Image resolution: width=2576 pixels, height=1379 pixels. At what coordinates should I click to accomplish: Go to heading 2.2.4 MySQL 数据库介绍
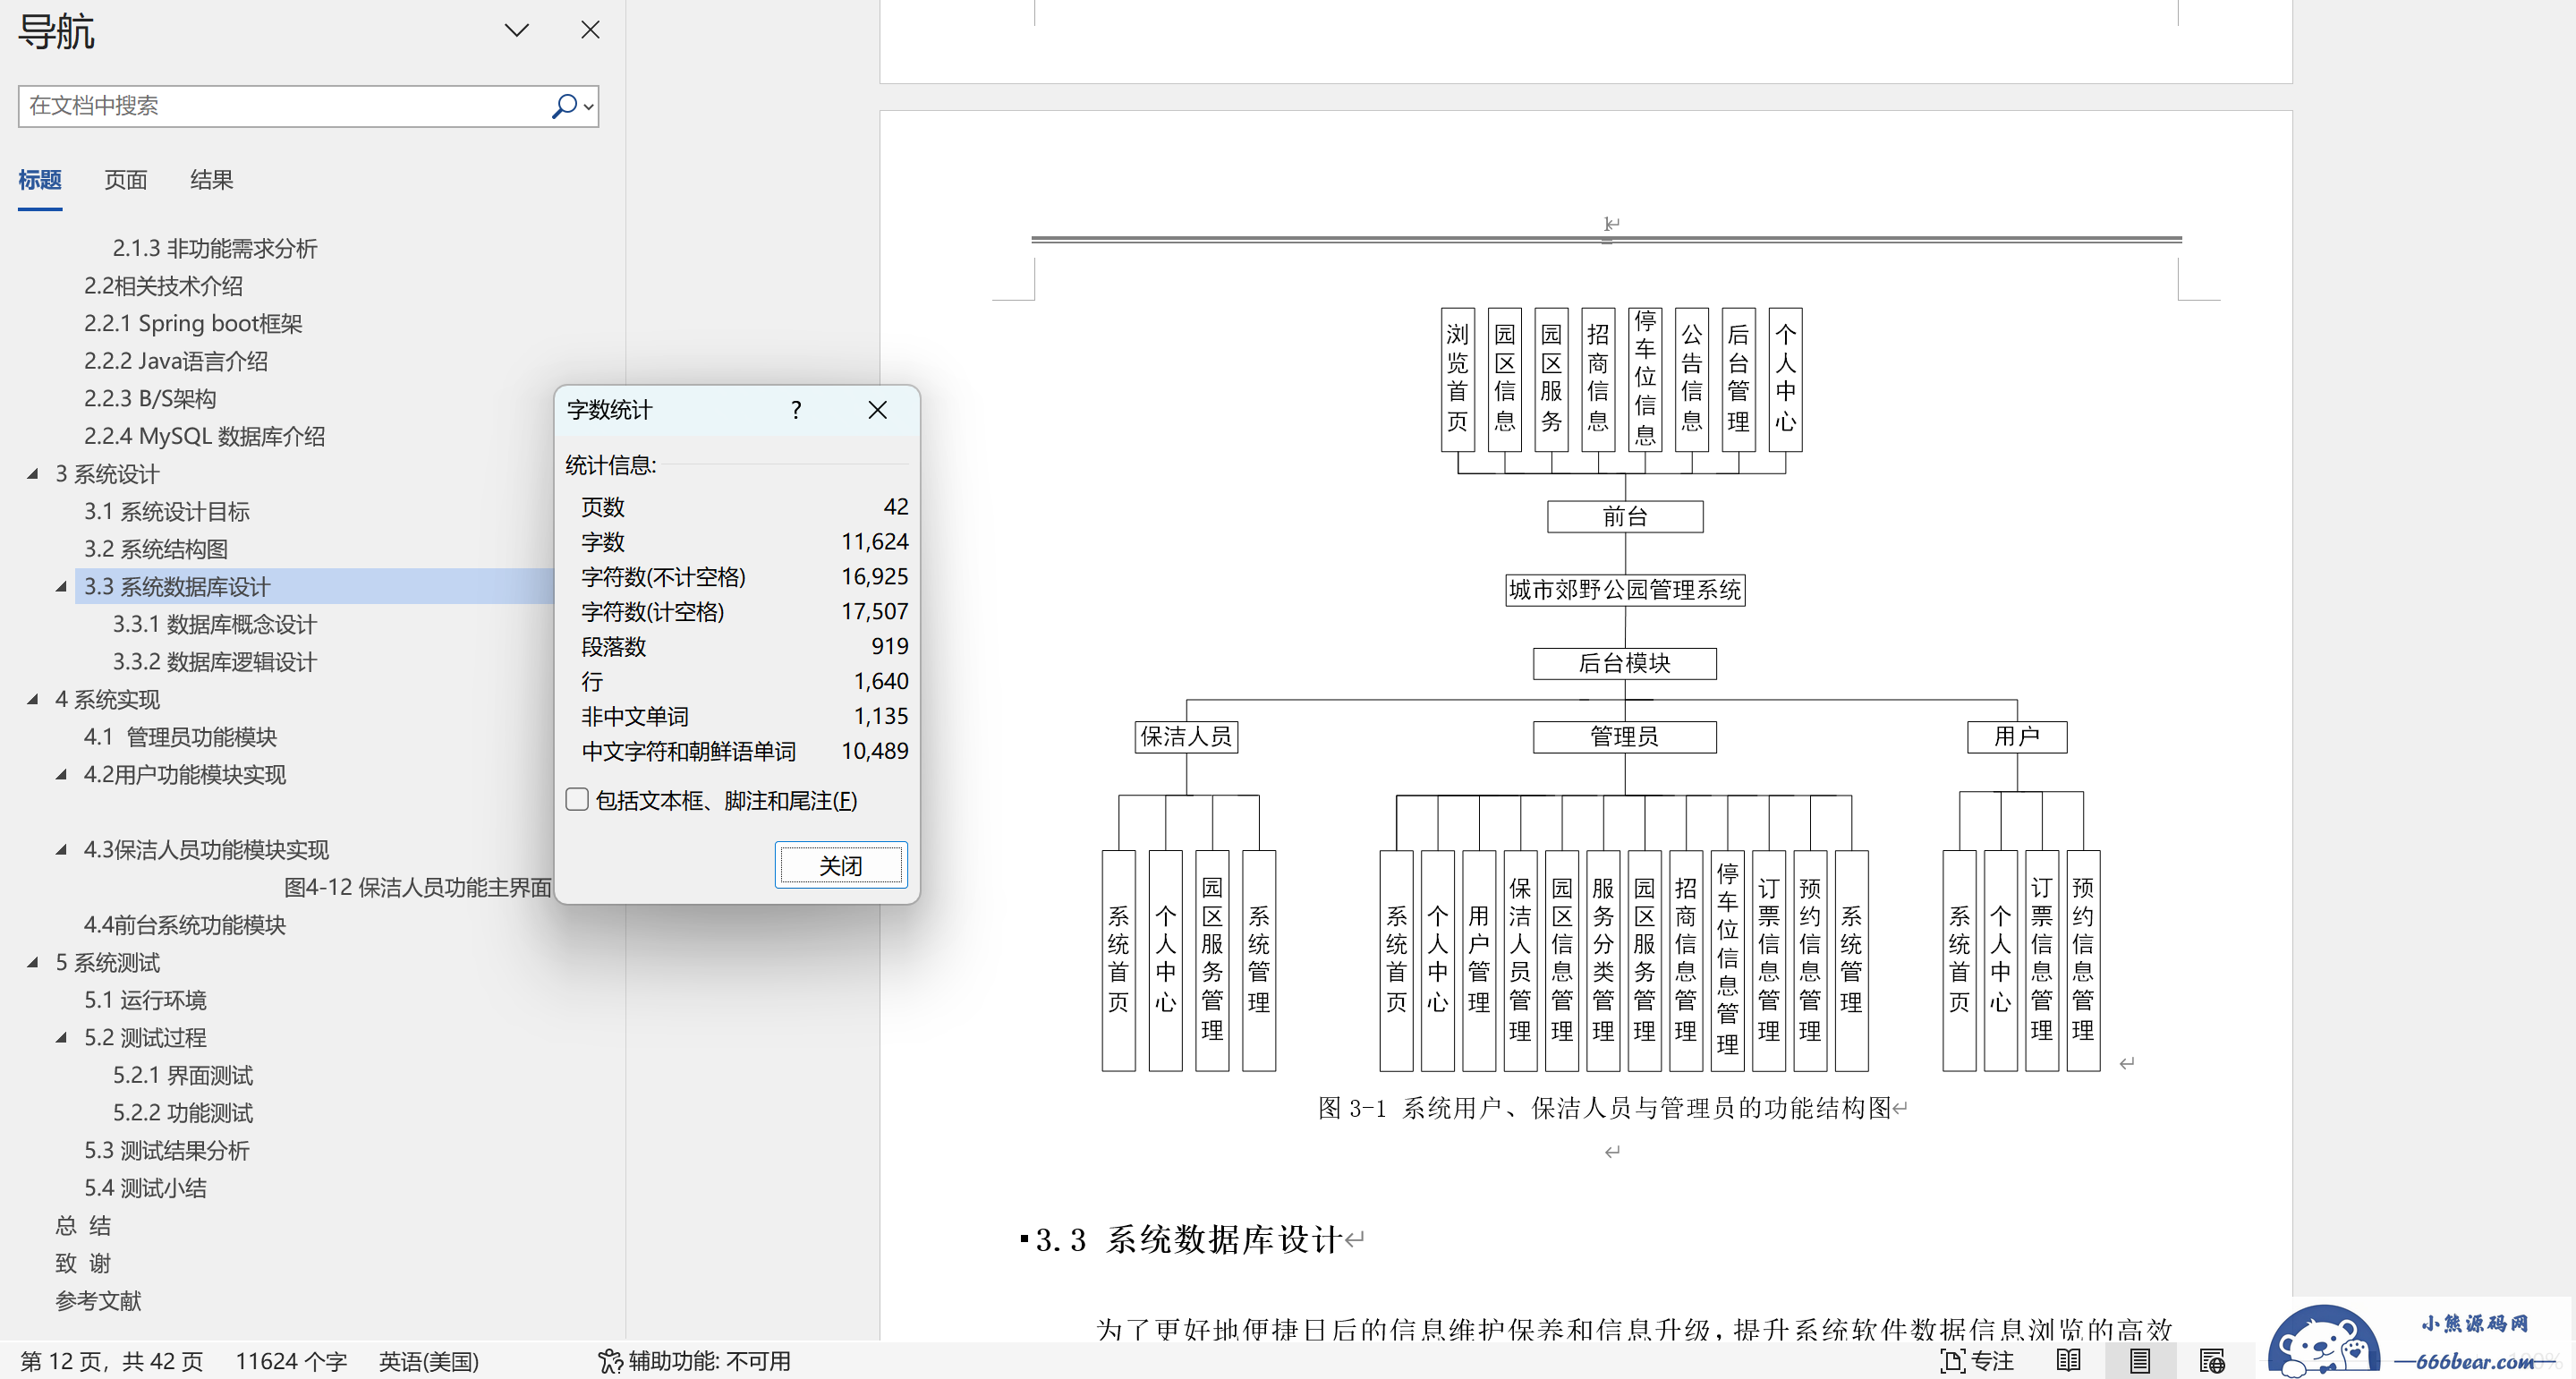(x=205, y=436)
